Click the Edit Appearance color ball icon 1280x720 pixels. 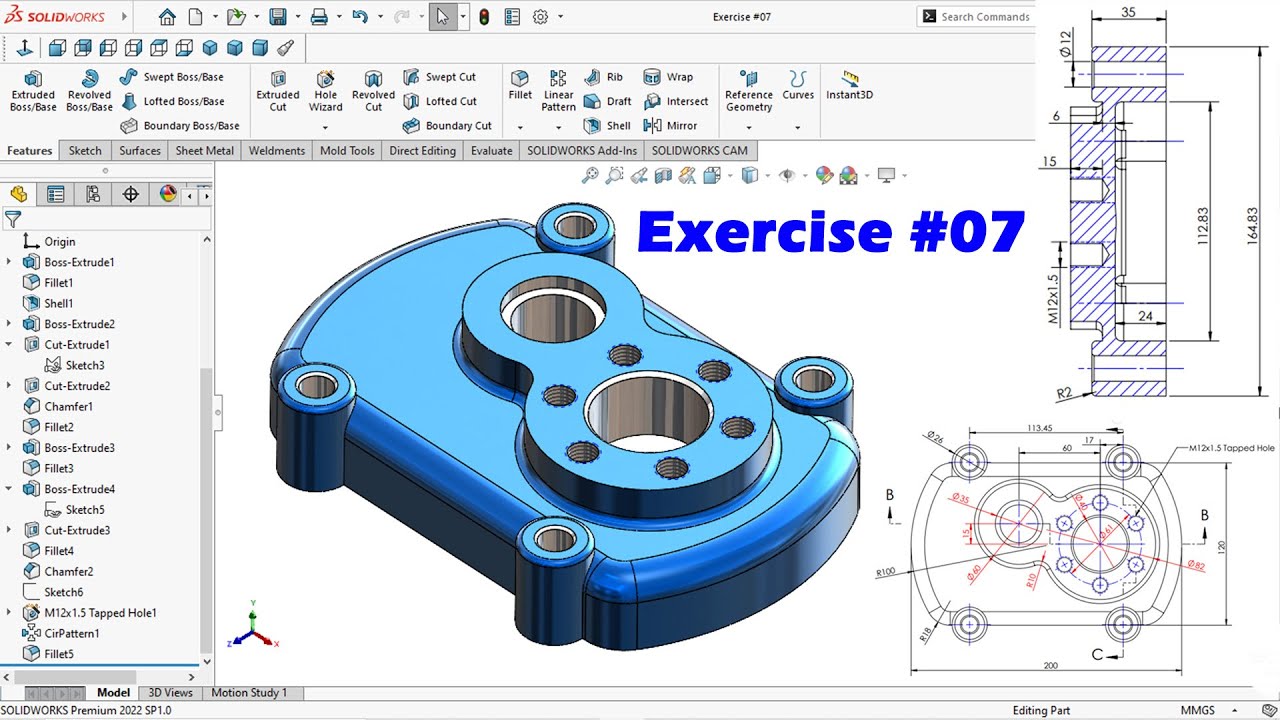[x=824, y=176]
